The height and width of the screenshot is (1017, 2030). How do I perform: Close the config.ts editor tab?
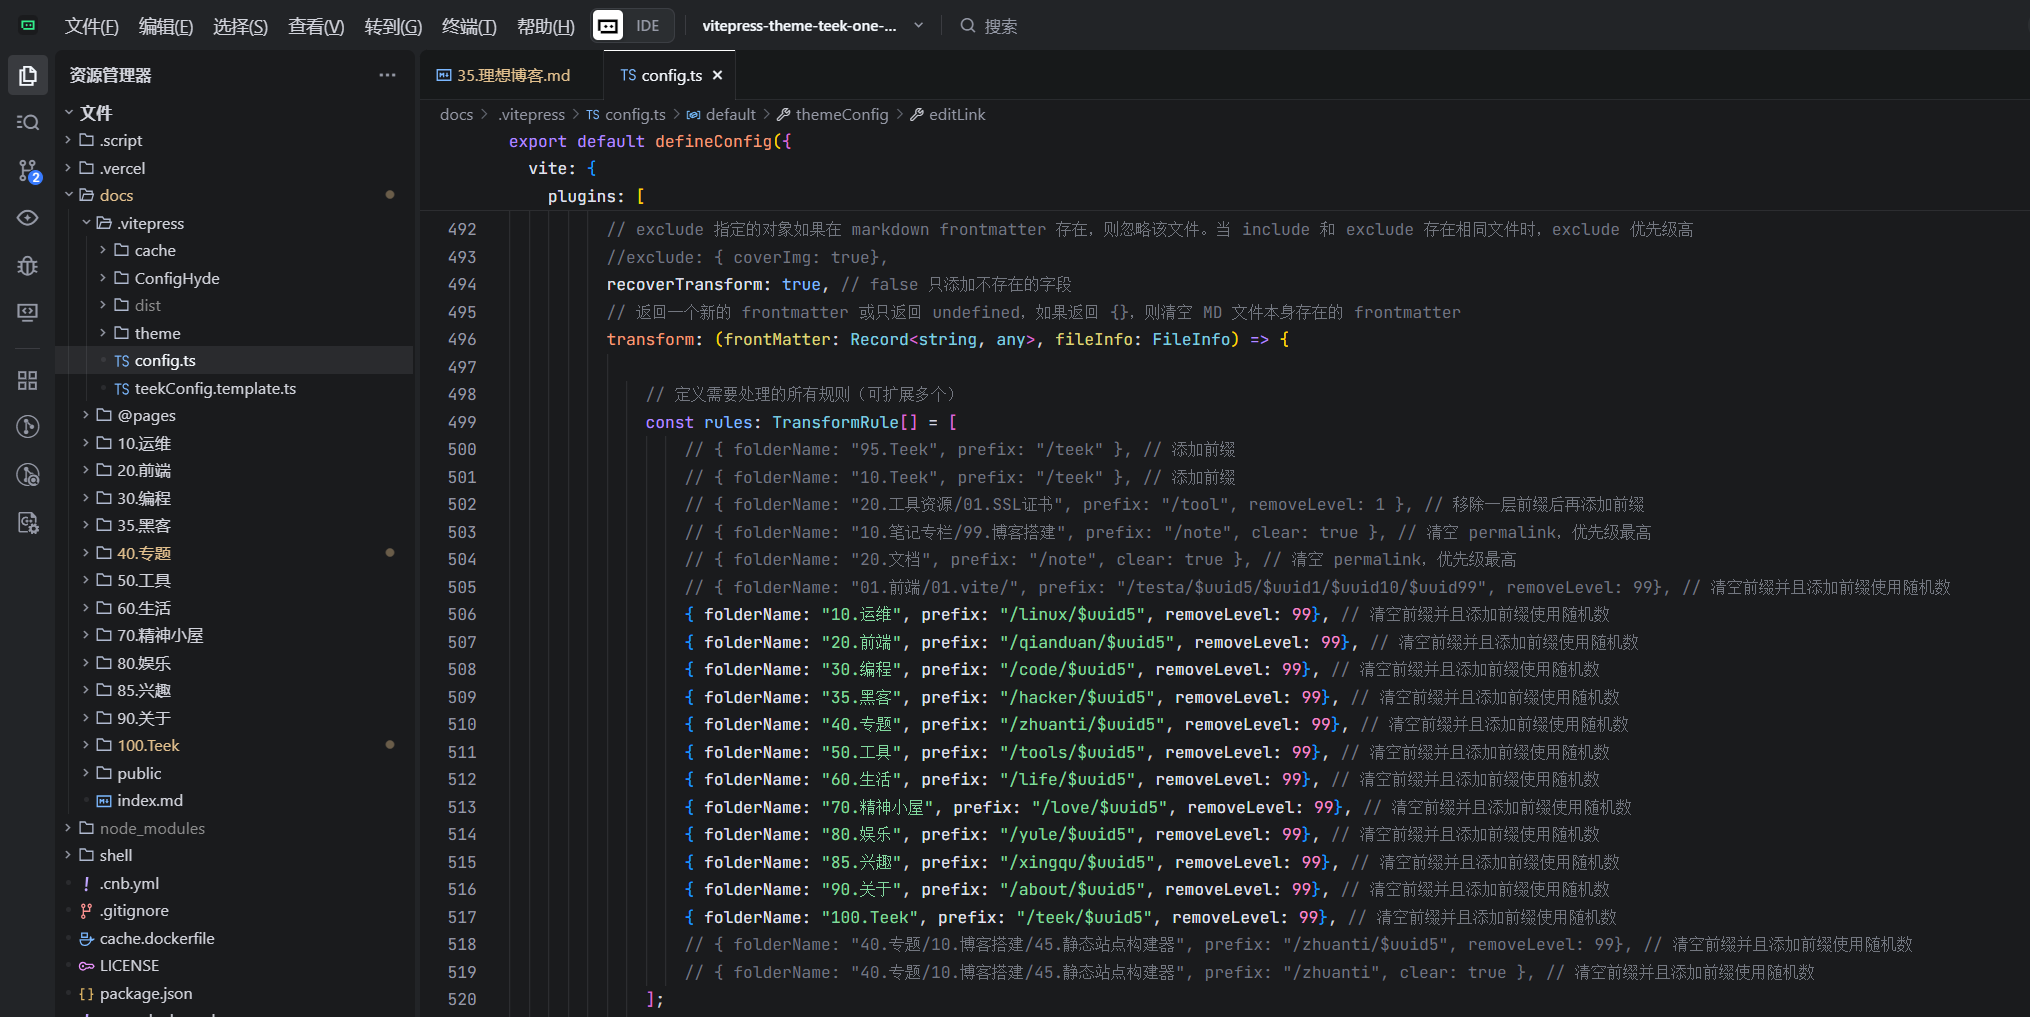coord(717,75)
